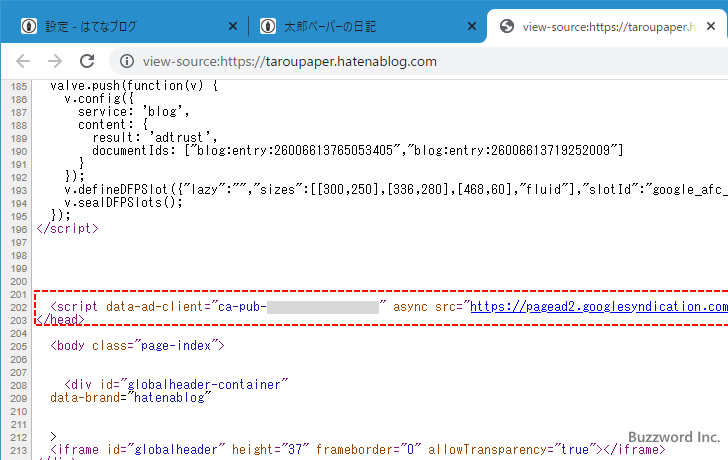The height and width of the screenshot is (460, 728).
Task: View site information icon in address bar
Action: [x=127, y=61]
